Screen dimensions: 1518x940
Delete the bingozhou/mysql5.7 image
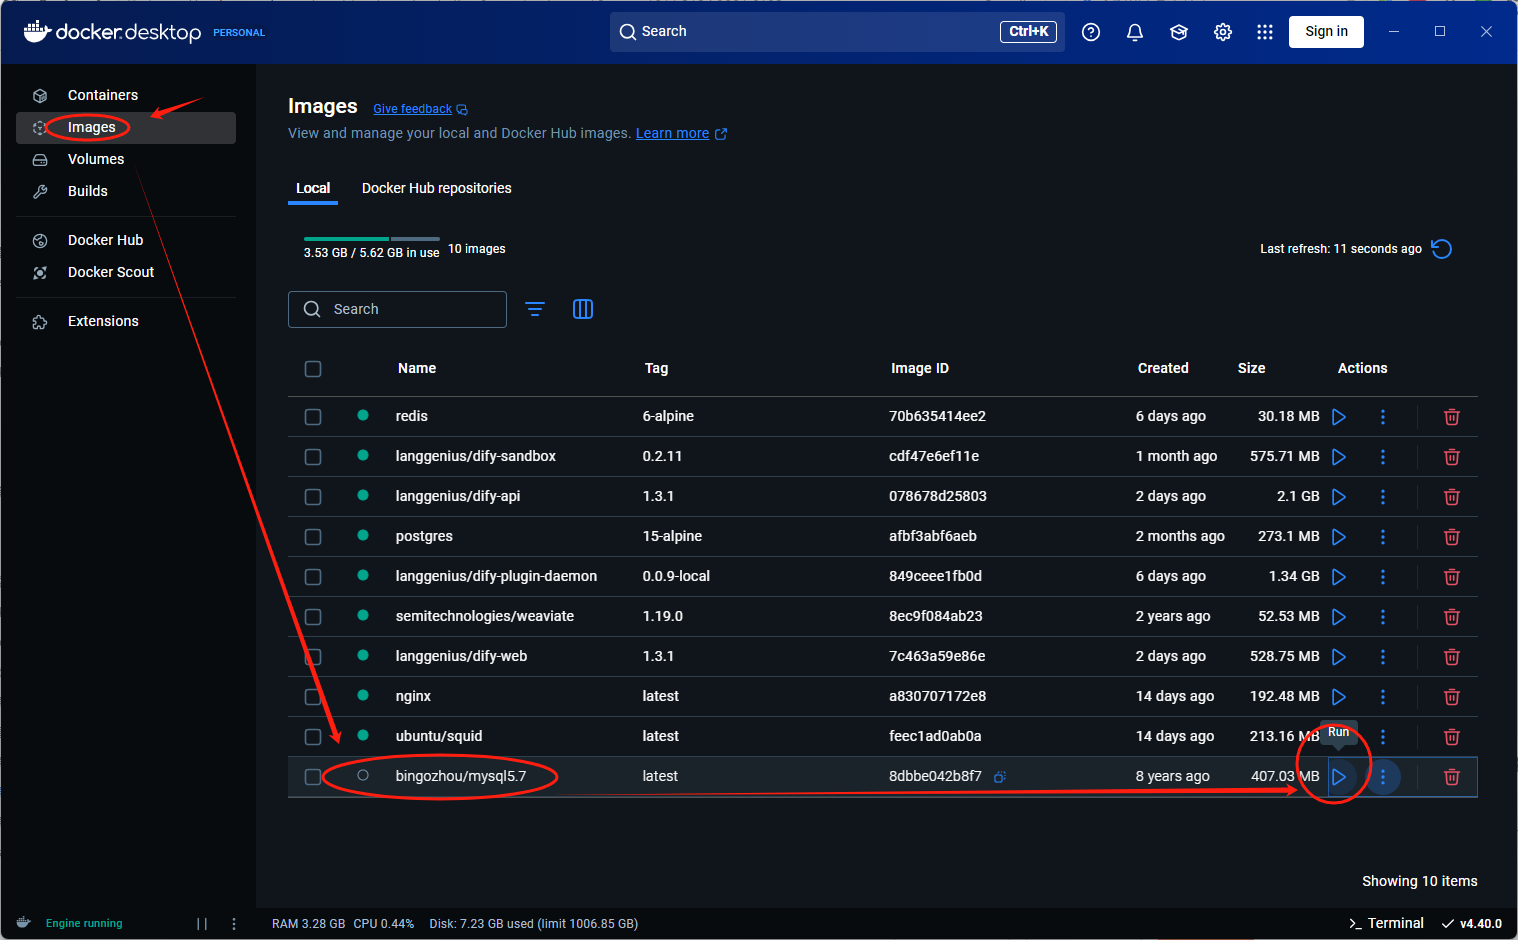click(1452, 777)
